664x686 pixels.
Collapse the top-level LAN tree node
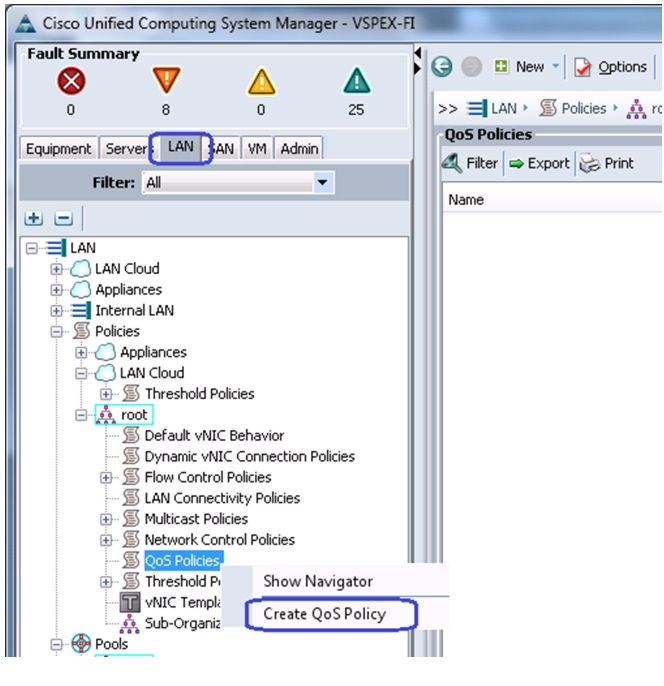tap(31, 248)
